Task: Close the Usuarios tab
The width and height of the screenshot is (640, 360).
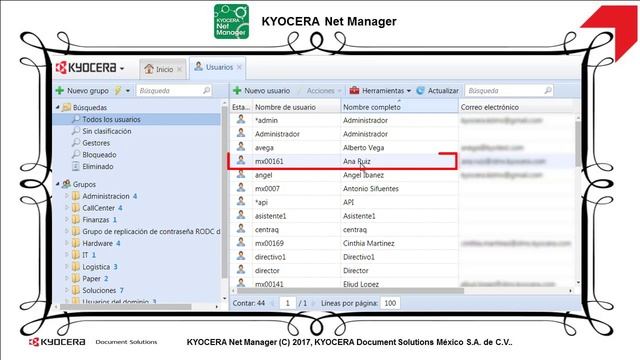Action: pos(239,67)
